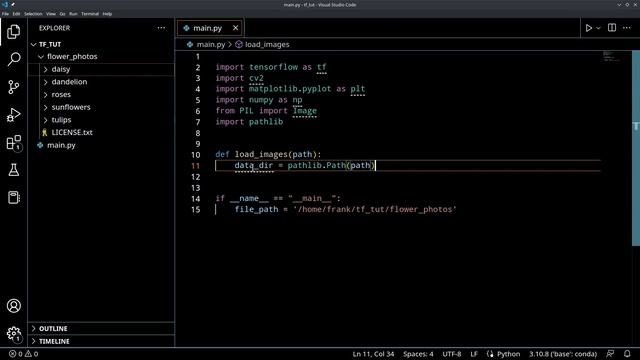Expand the TIMELINE section
Image resolution: width=640 pixels, height=360 pixels.
coord(101,341)
